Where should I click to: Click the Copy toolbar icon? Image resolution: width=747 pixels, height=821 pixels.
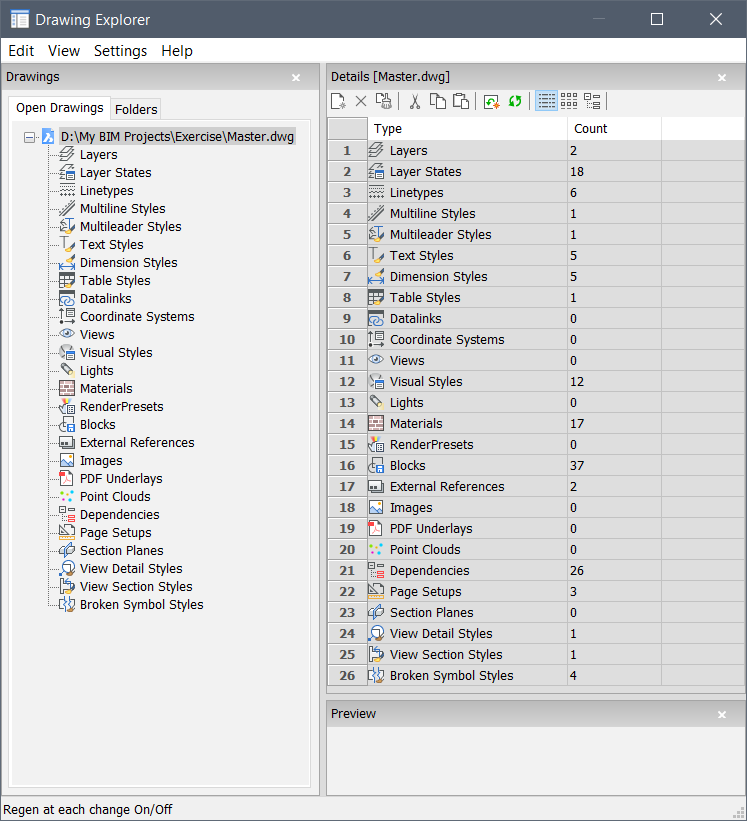pyautogui.click(x=438, y=101)
